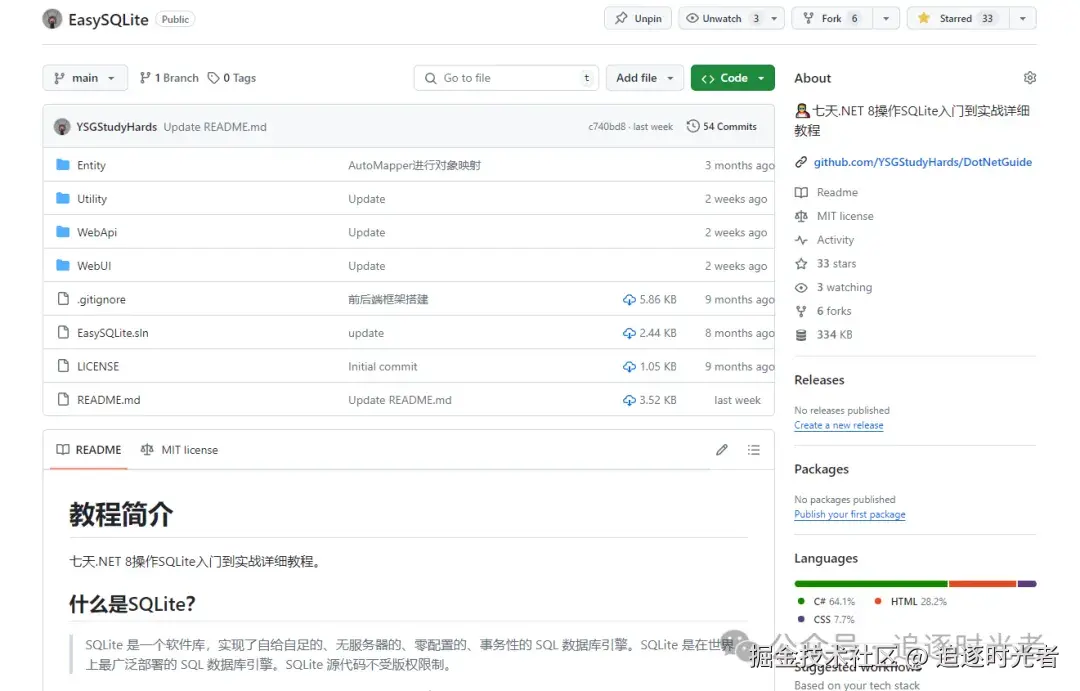This screenshot has width=1080, height=691.
Task: Click the download cloud icon for EasySQLite.sln
Action: 629,333
